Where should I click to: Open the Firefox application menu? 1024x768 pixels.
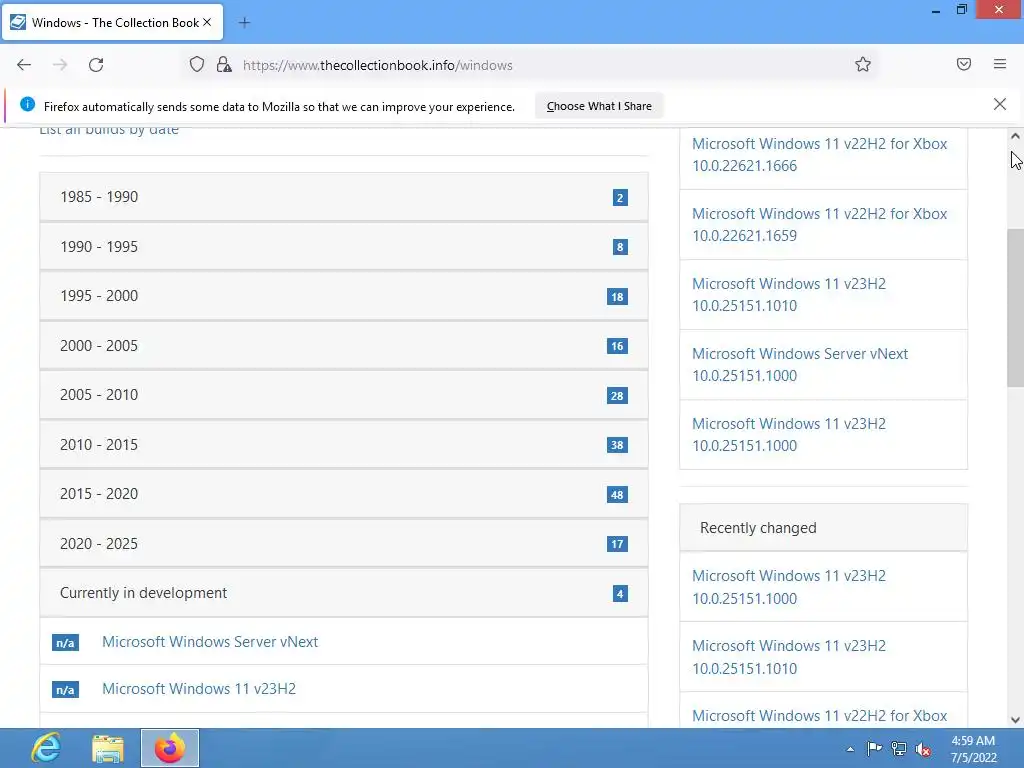pos(1000,64)
